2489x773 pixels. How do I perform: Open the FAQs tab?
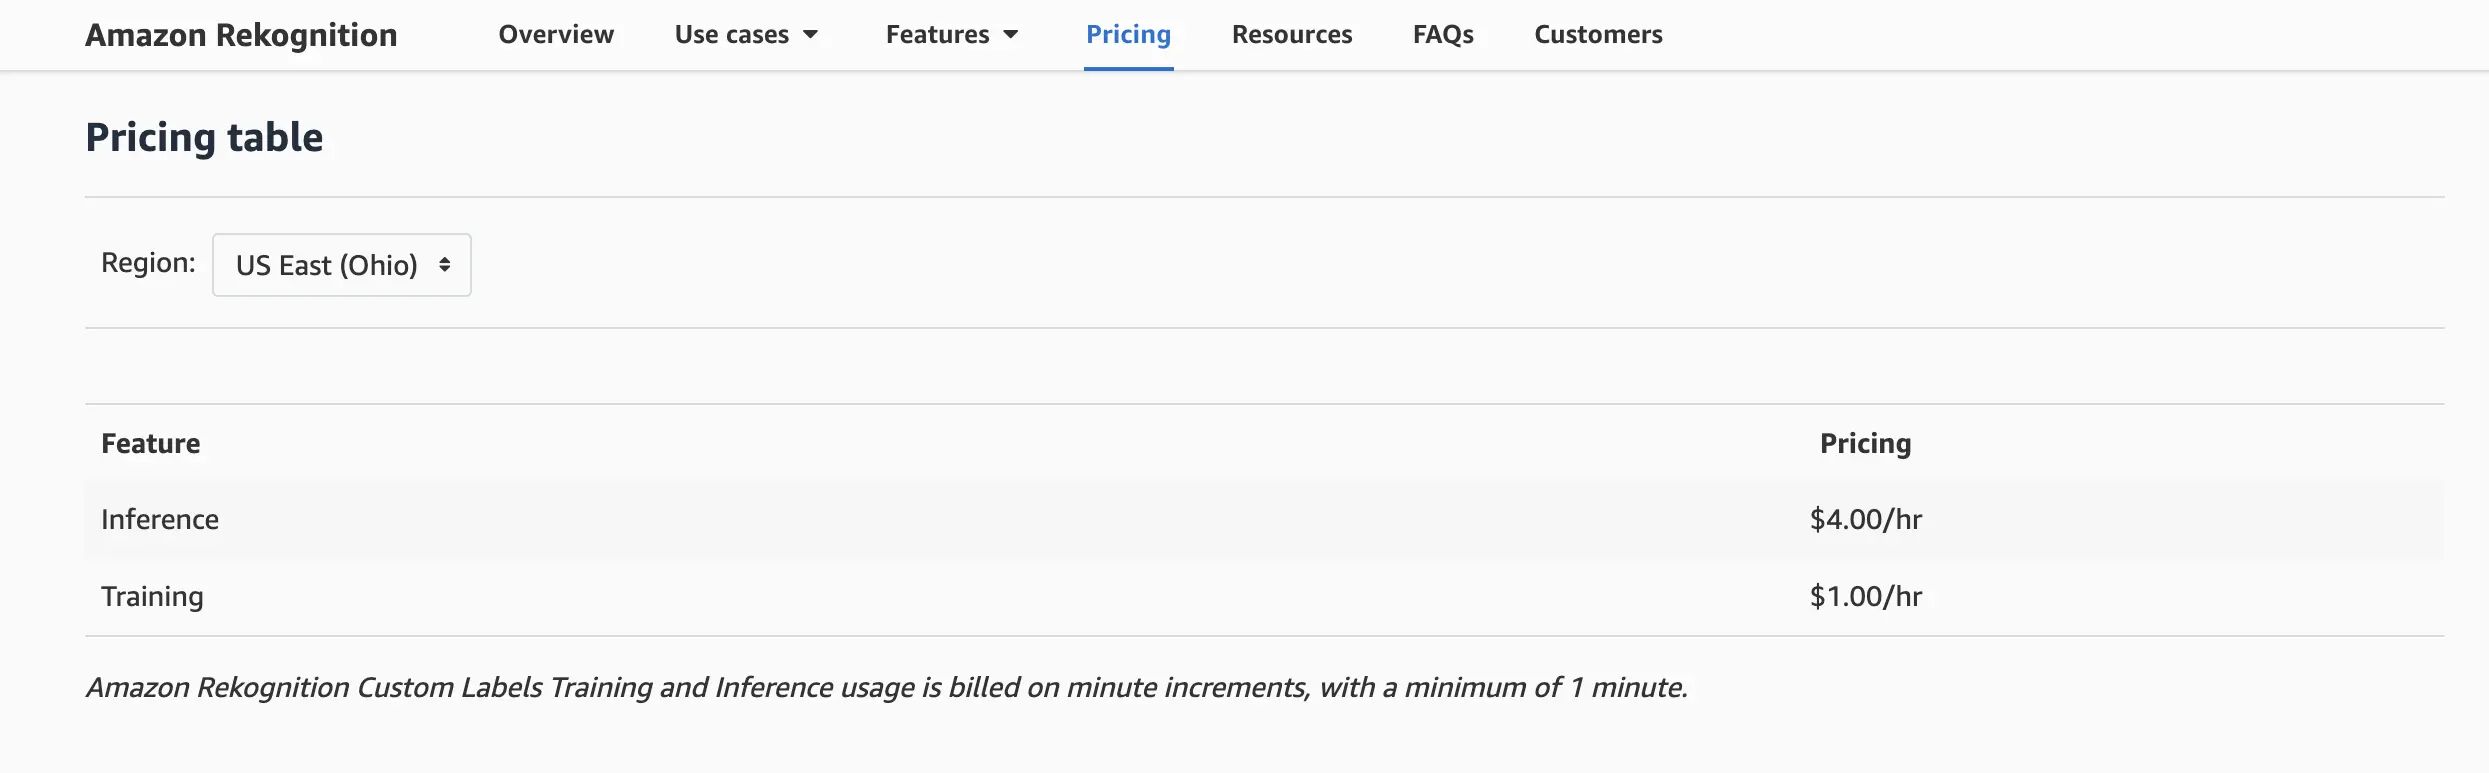click(x=1443, y=34)
